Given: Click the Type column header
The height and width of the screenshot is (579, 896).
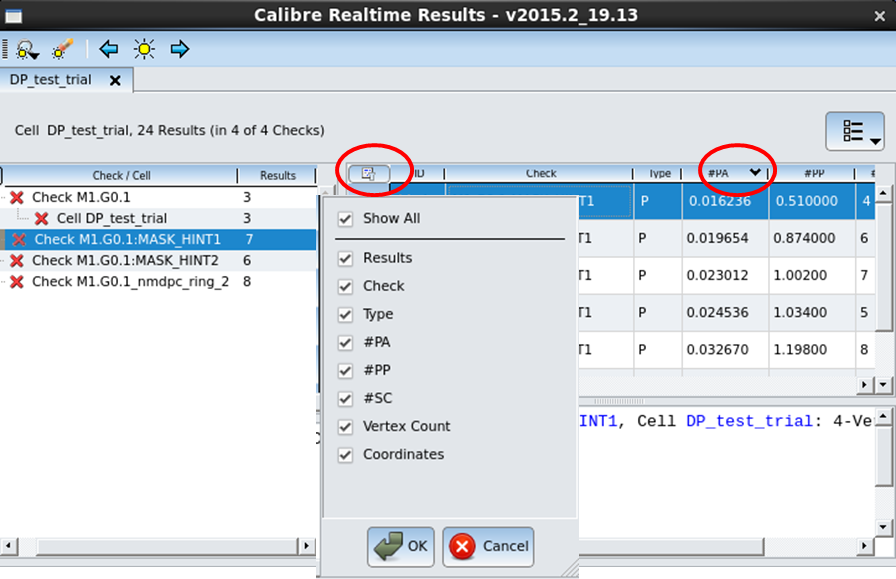Looking at the screenshot, I should [x=659, y=173].
